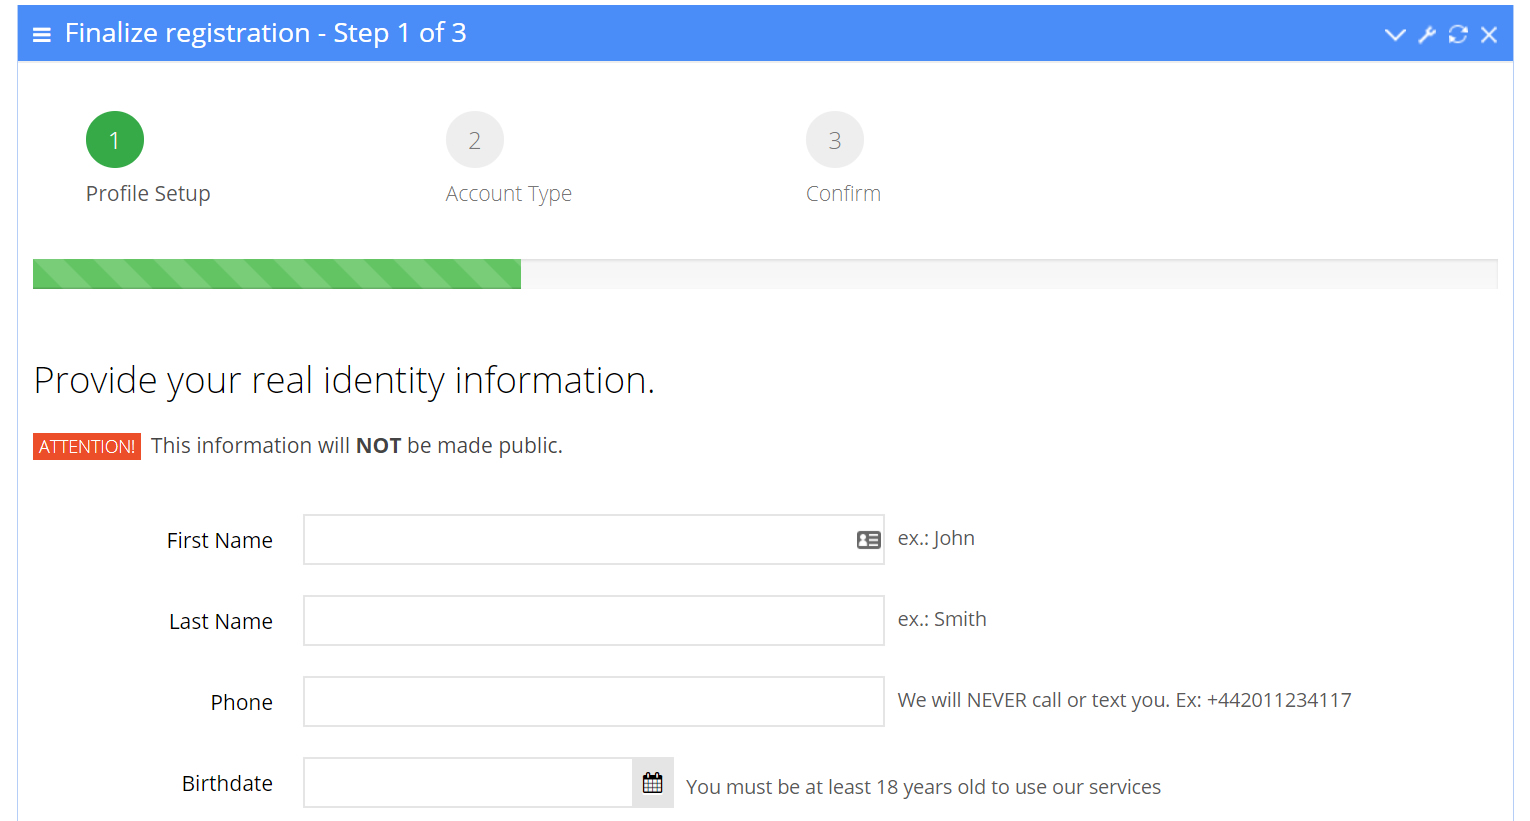
Task: Click the unfilled gray progress bar area
Action: pos(1008,274)
